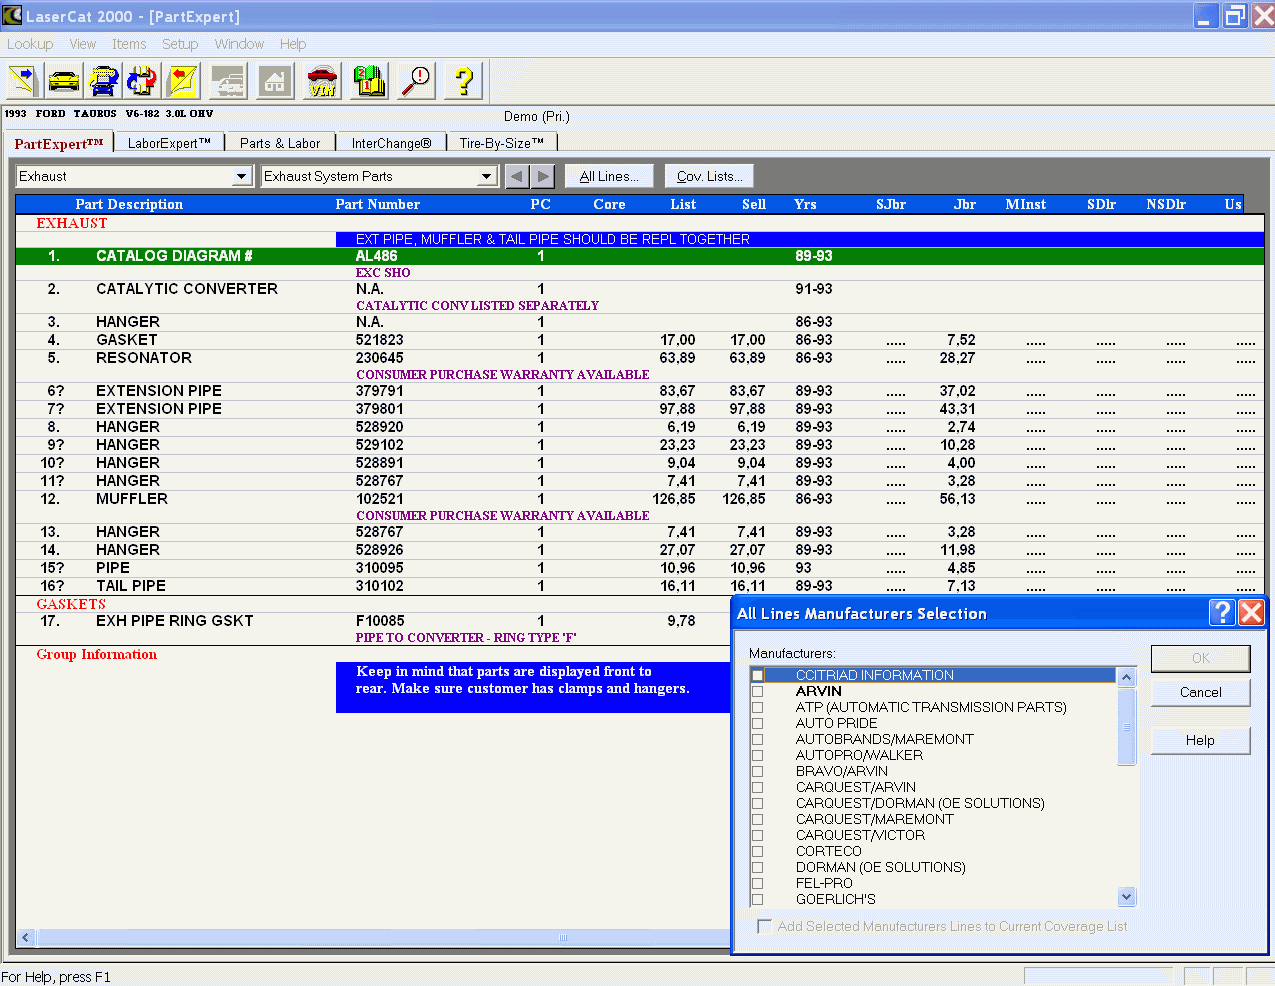
Task: Click the OK button in the dialog
Action: click(x=1200, y=658)
